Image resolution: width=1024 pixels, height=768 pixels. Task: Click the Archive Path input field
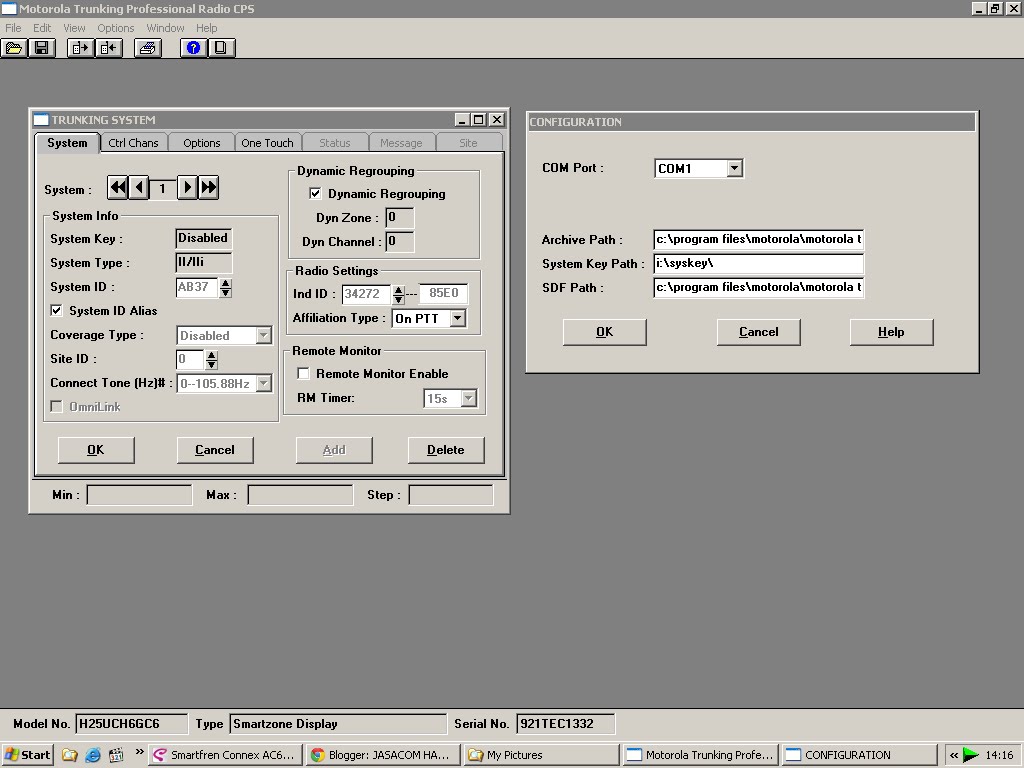[x=758, y=239]
